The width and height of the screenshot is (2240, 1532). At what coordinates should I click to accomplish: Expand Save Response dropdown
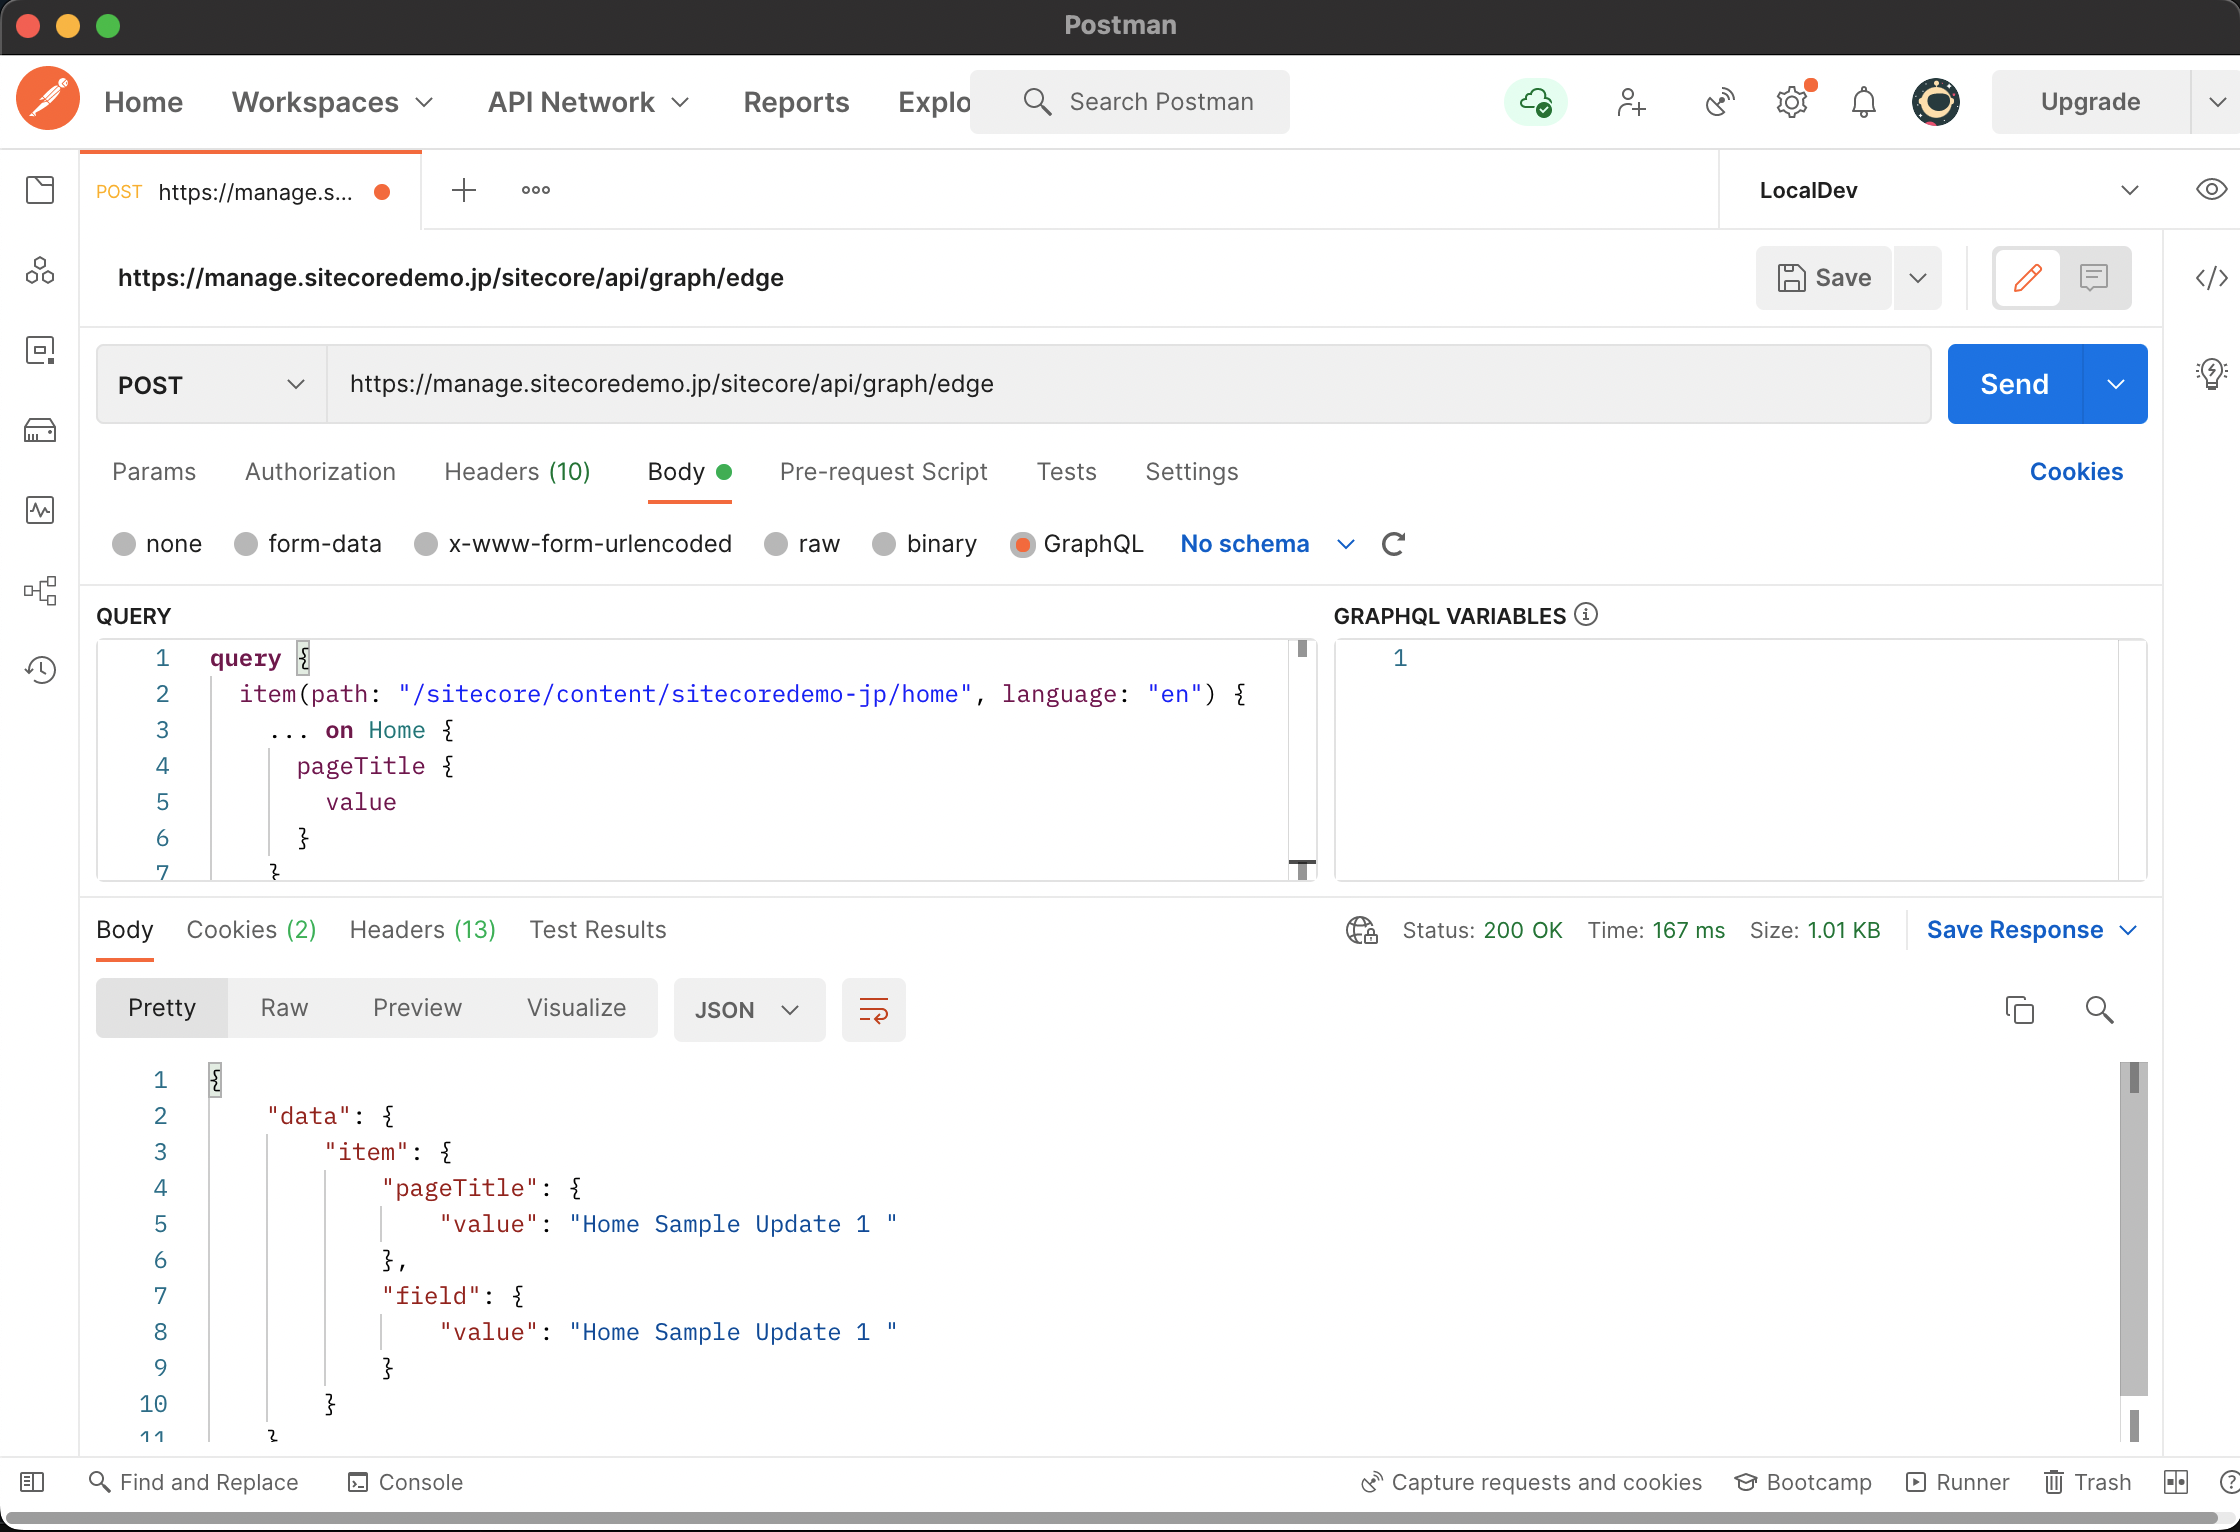coord(2128,930)
